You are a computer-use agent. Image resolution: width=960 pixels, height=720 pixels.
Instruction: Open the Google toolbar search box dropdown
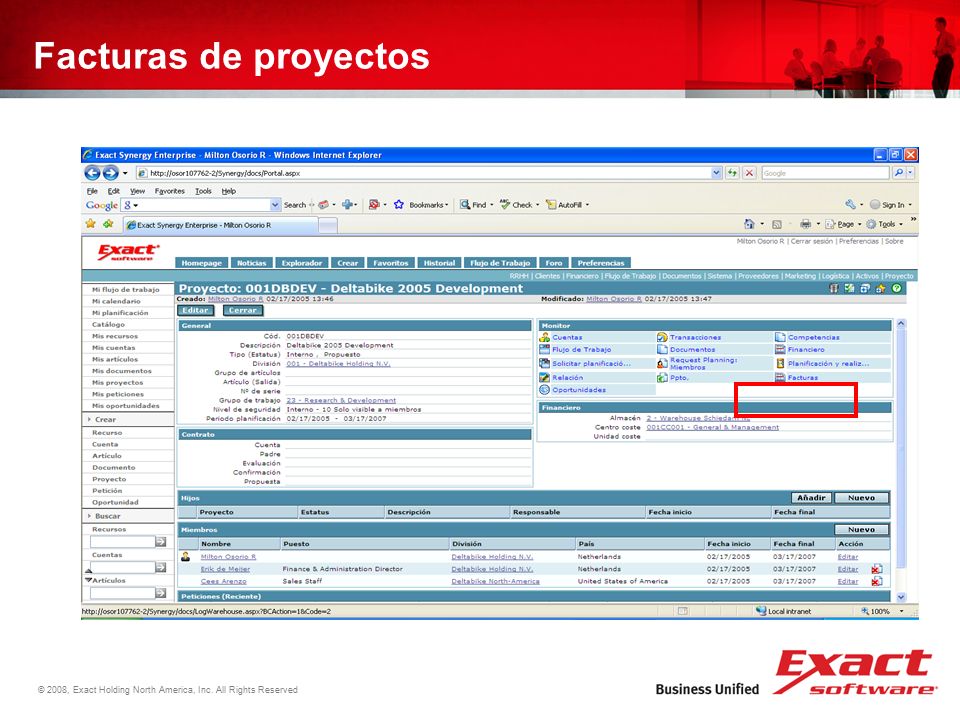point(275,205)
